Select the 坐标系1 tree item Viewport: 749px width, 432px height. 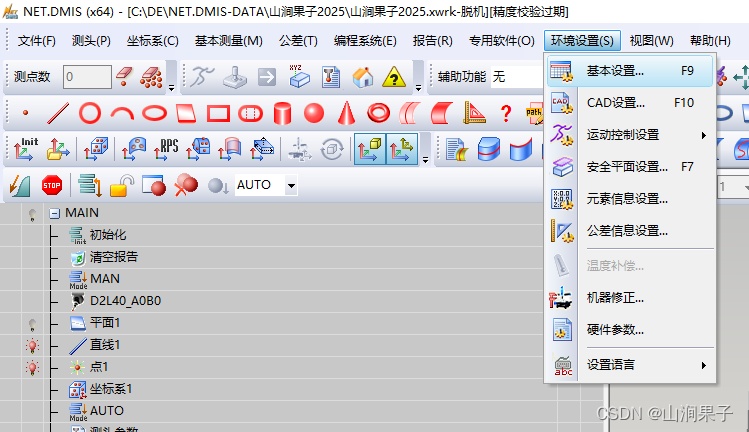coord(111,389)
